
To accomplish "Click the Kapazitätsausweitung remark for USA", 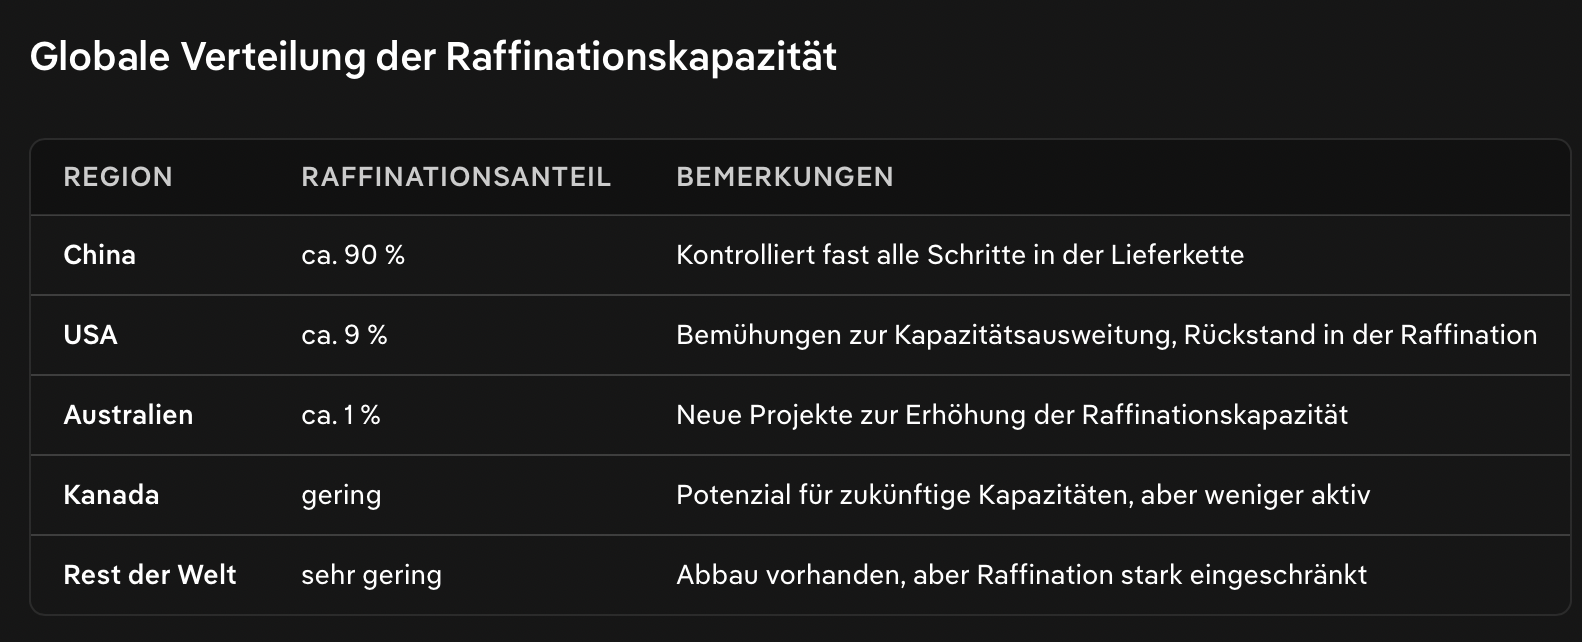I will (x=1106, y=335).
